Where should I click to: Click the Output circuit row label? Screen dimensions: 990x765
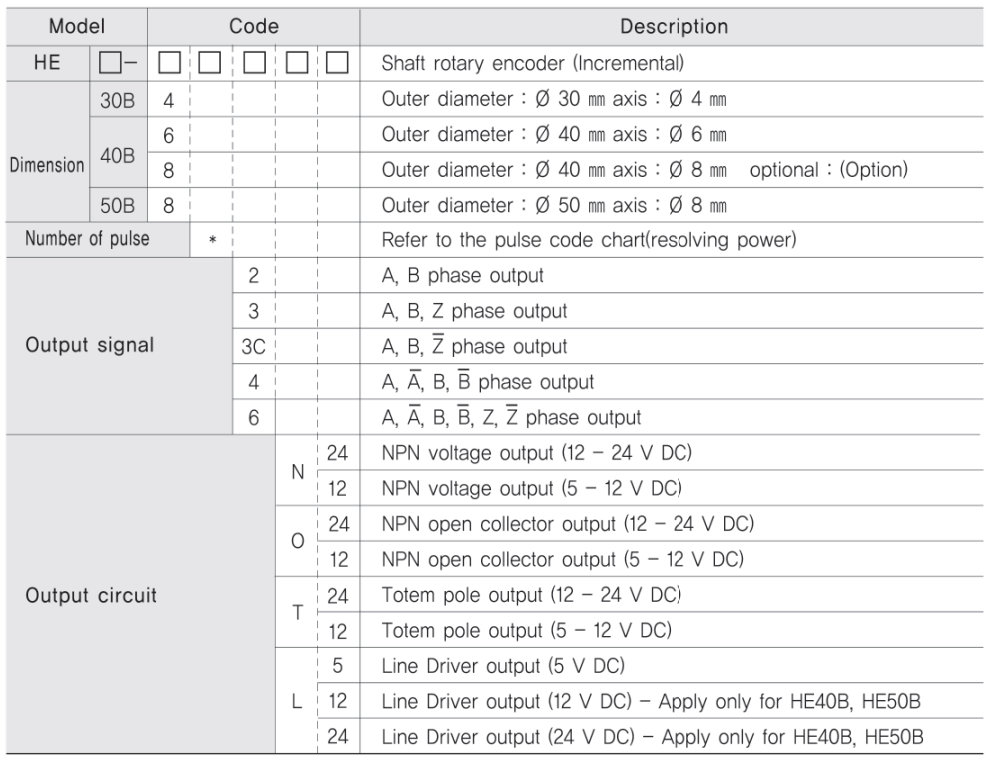tap(91, 595)
